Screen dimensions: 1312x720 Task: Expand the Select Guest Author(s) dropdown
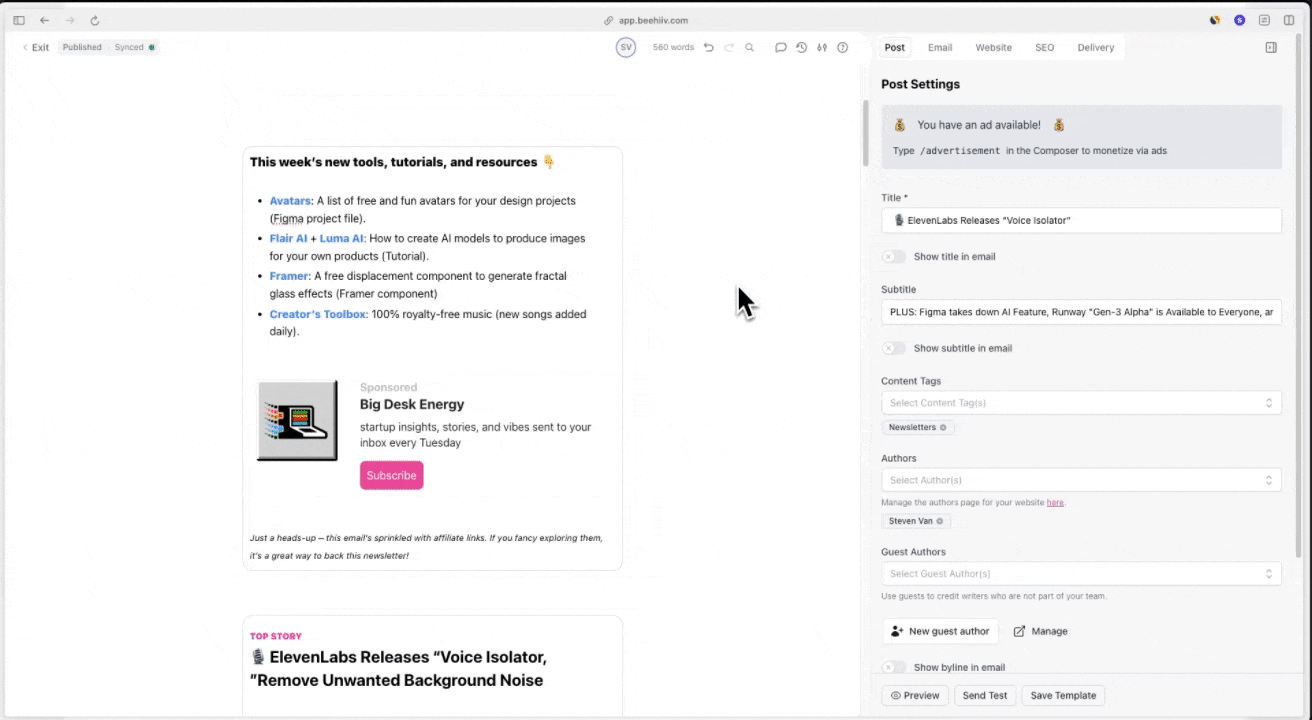(x=1081, y=574)
